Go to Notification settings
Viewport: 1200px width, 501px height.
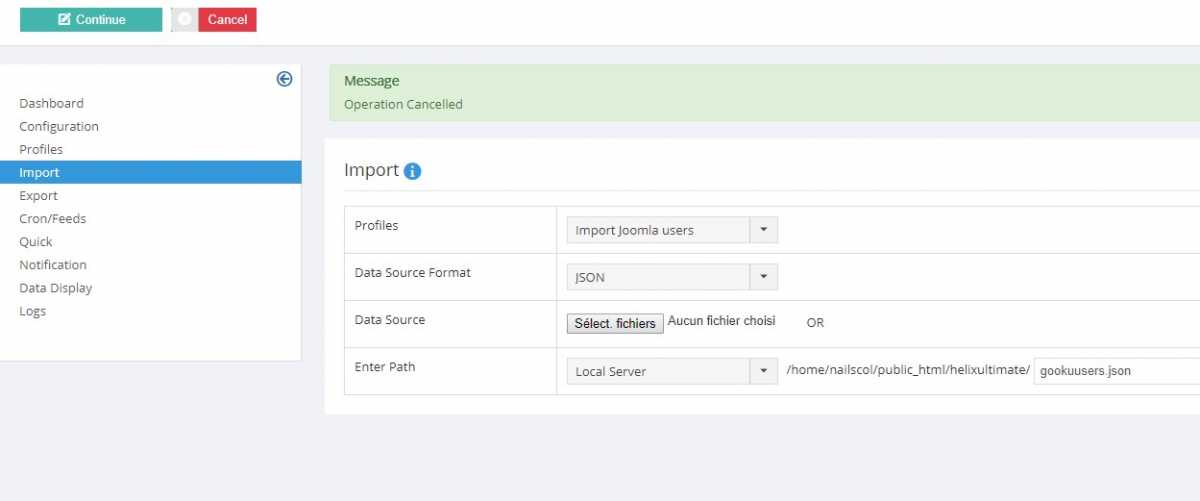(x=53, y=264)
